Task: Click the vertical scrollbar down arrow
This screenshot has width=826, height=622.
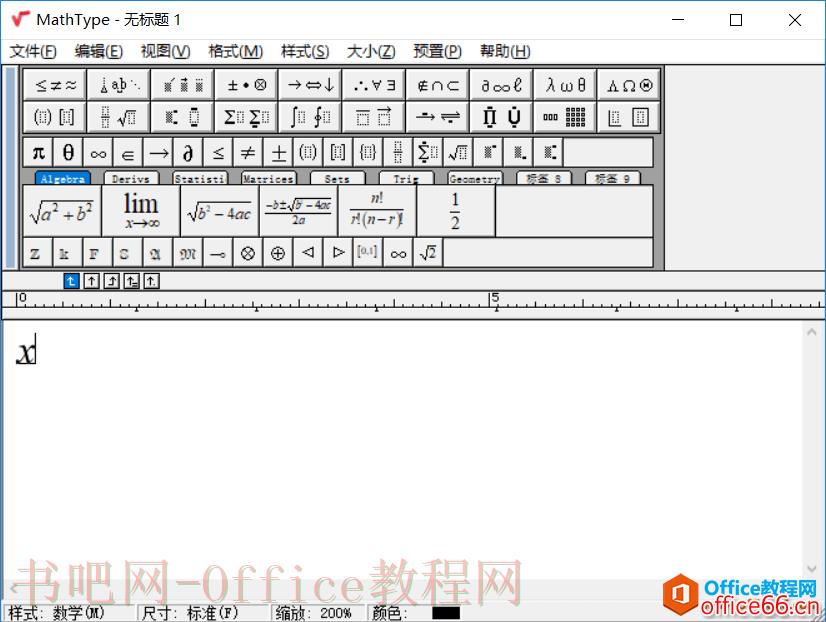Action: [x=811, y=569]
